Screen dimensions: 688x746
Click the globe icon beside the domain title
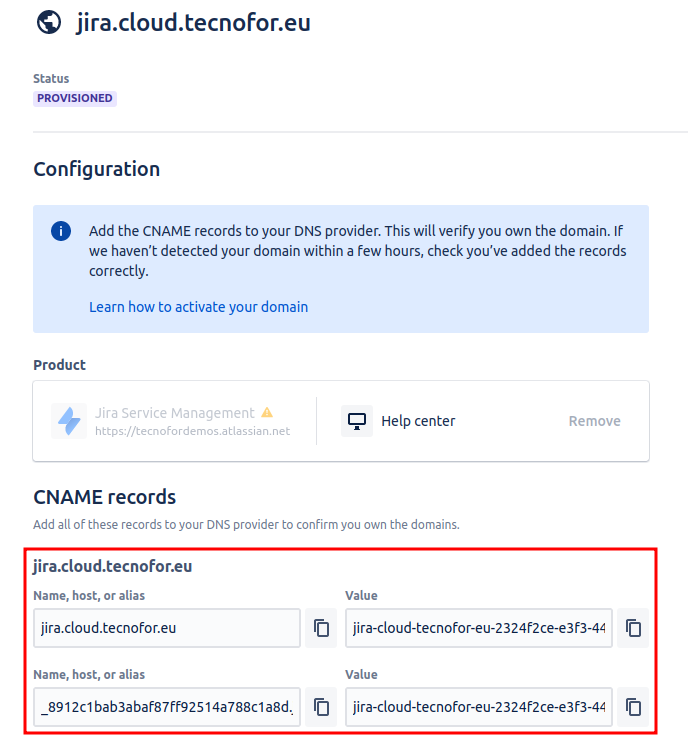pyautogui.click(x=47, y=22)
